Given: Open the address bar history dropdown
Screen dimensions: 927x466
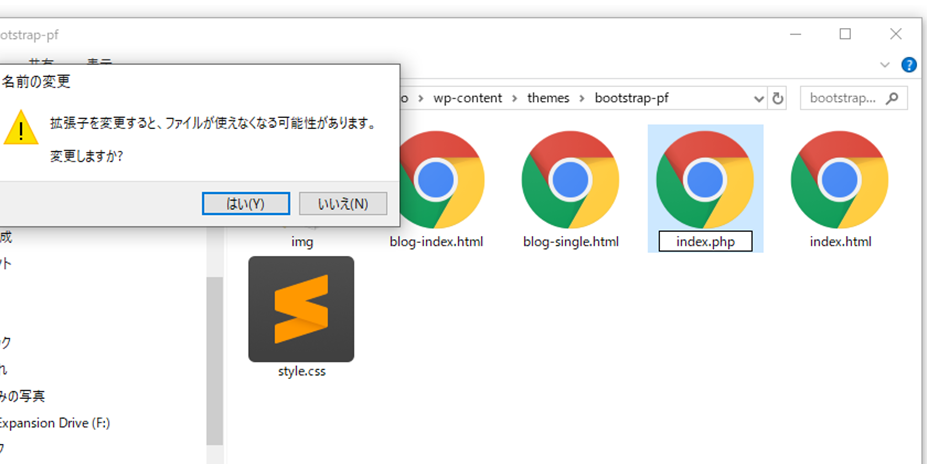Looking at the screenshot, I should click(x=759, y=99).
